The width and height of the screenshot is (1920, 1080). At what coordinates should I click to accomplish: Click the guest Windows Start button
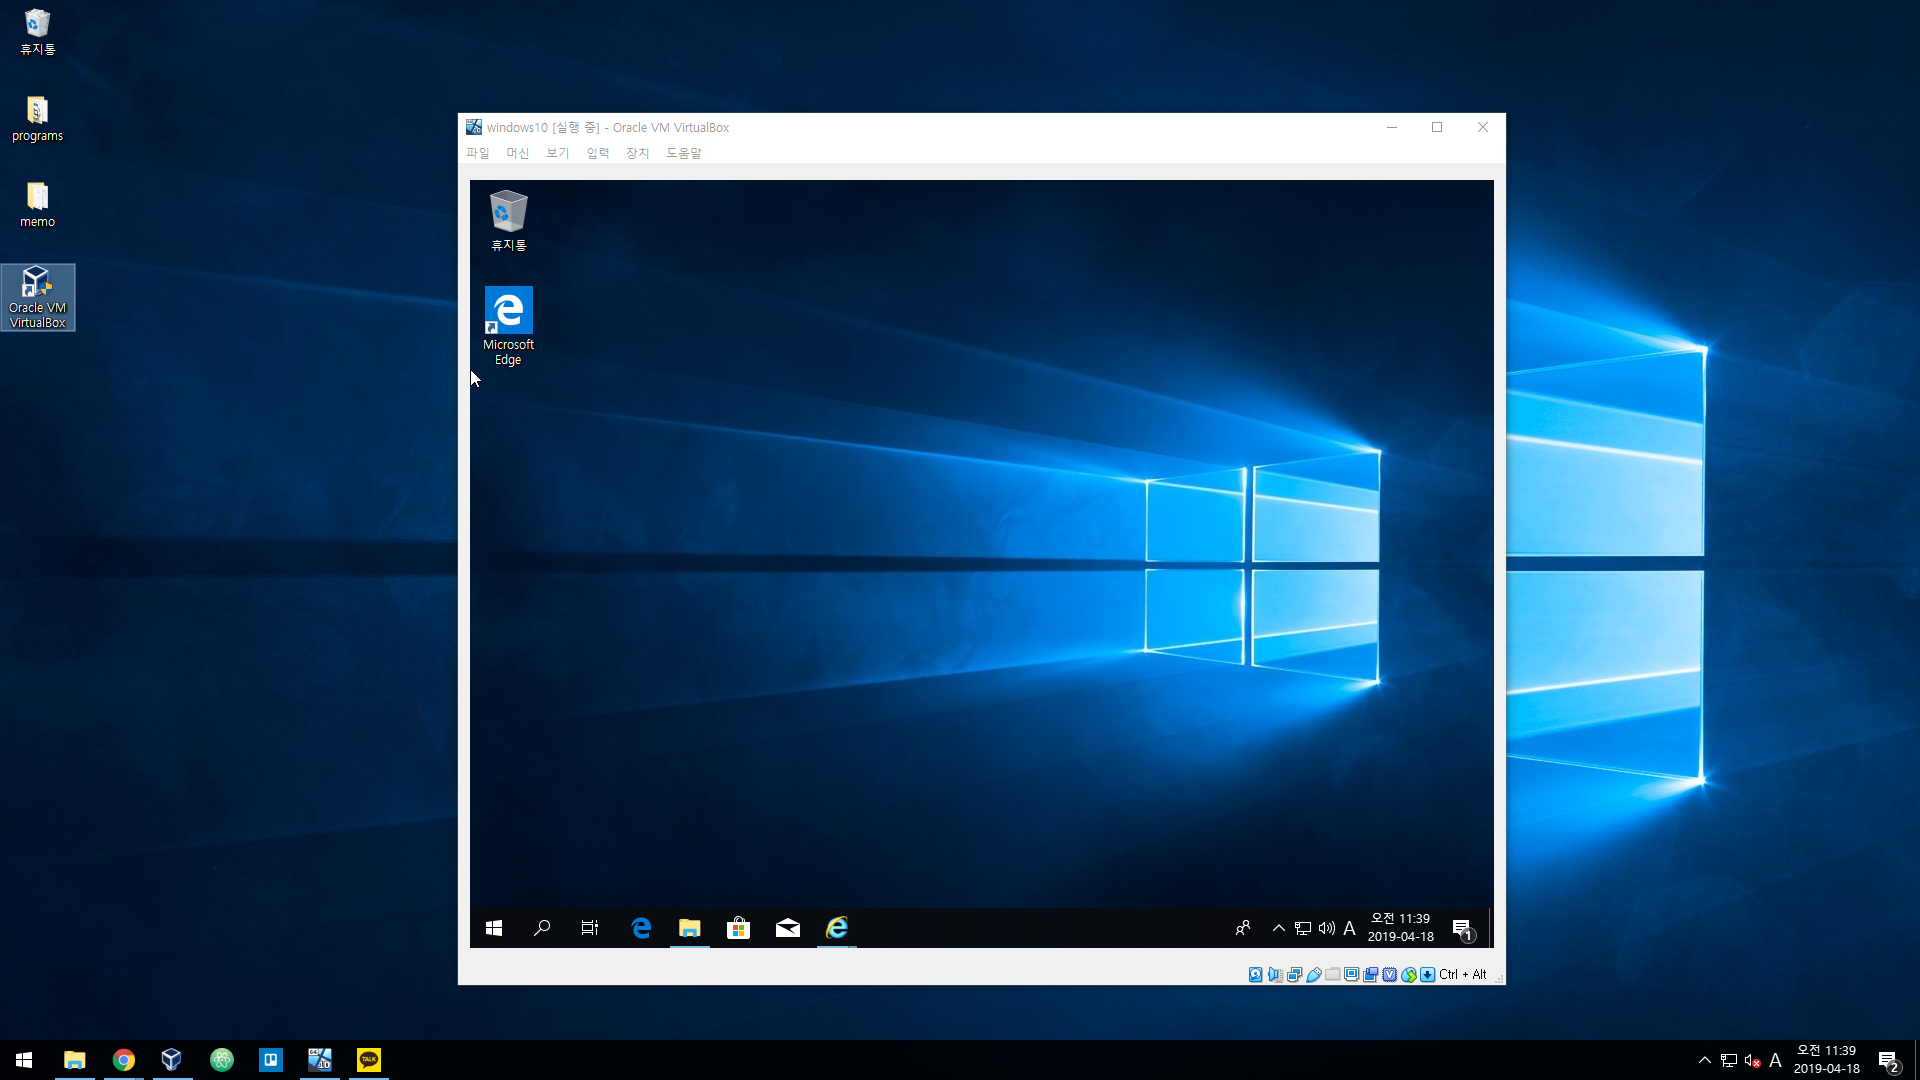click(494, 928)
